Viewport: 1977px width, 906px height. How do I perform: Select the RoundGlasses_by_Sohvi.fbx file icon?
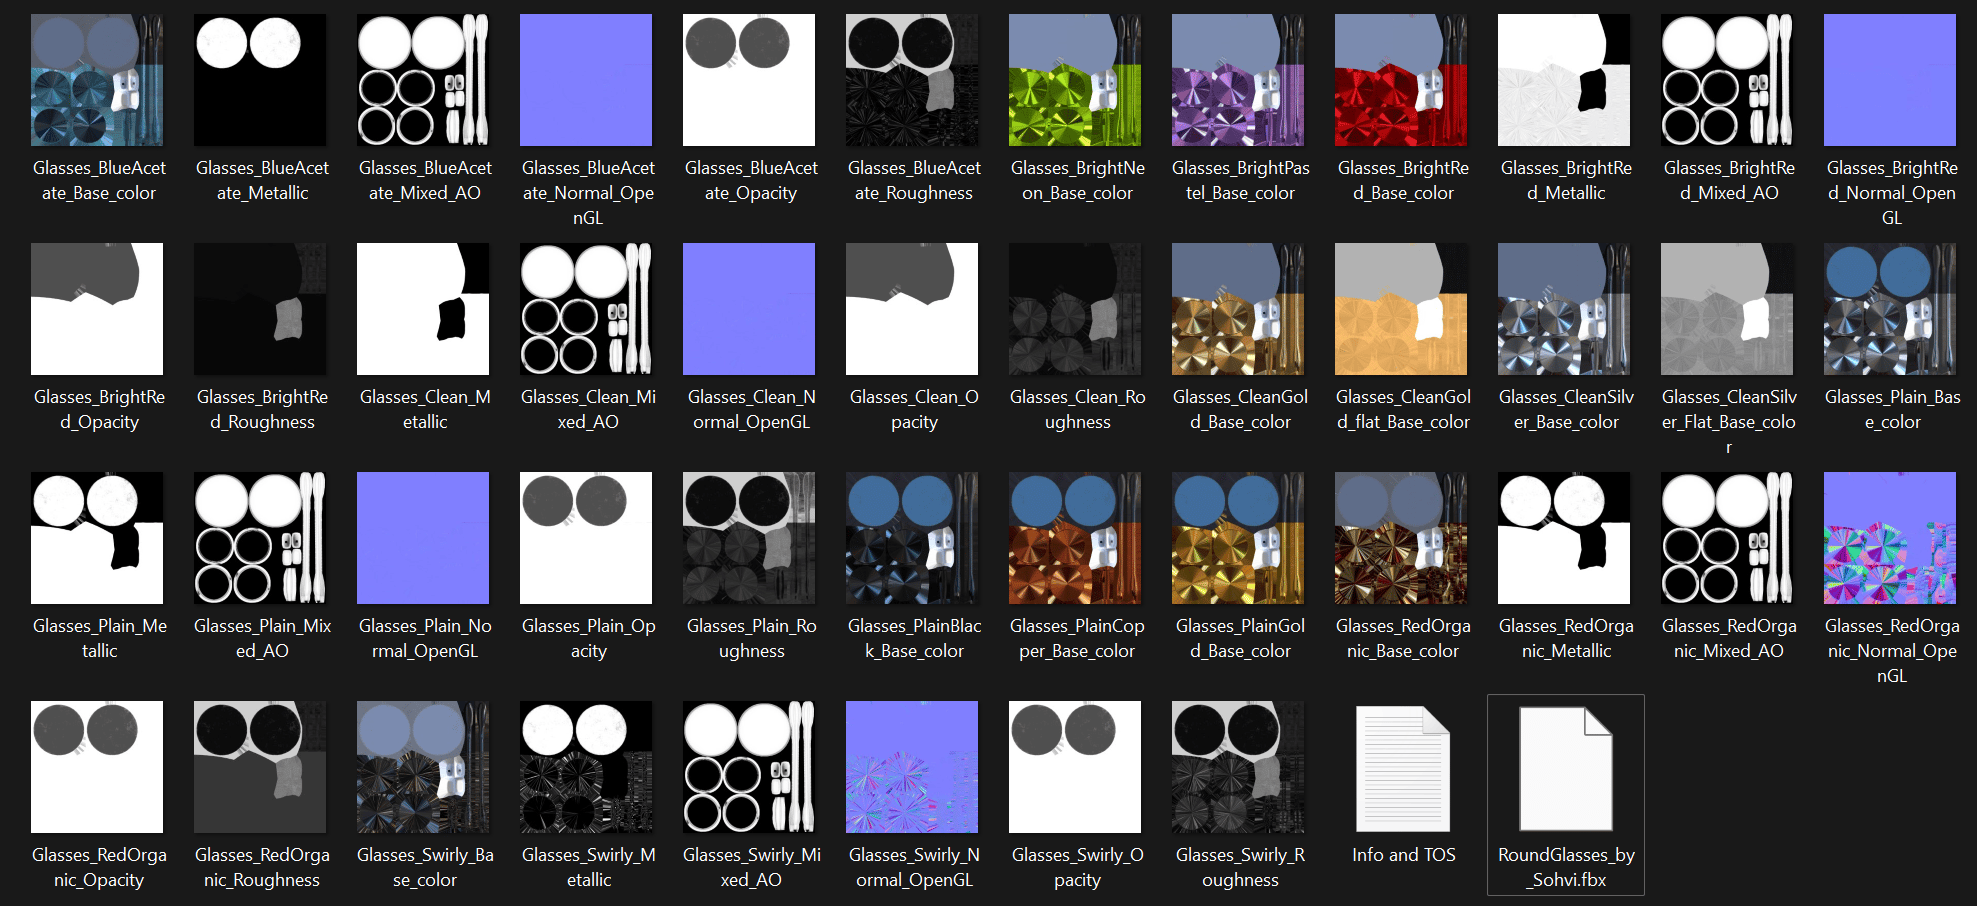1566,768
